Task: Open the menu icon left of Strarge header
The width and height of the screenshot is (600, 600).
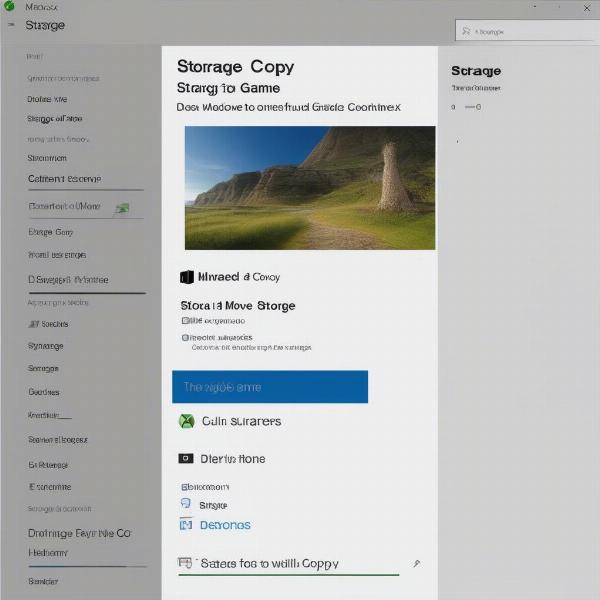Action: (x=11, y=25)
